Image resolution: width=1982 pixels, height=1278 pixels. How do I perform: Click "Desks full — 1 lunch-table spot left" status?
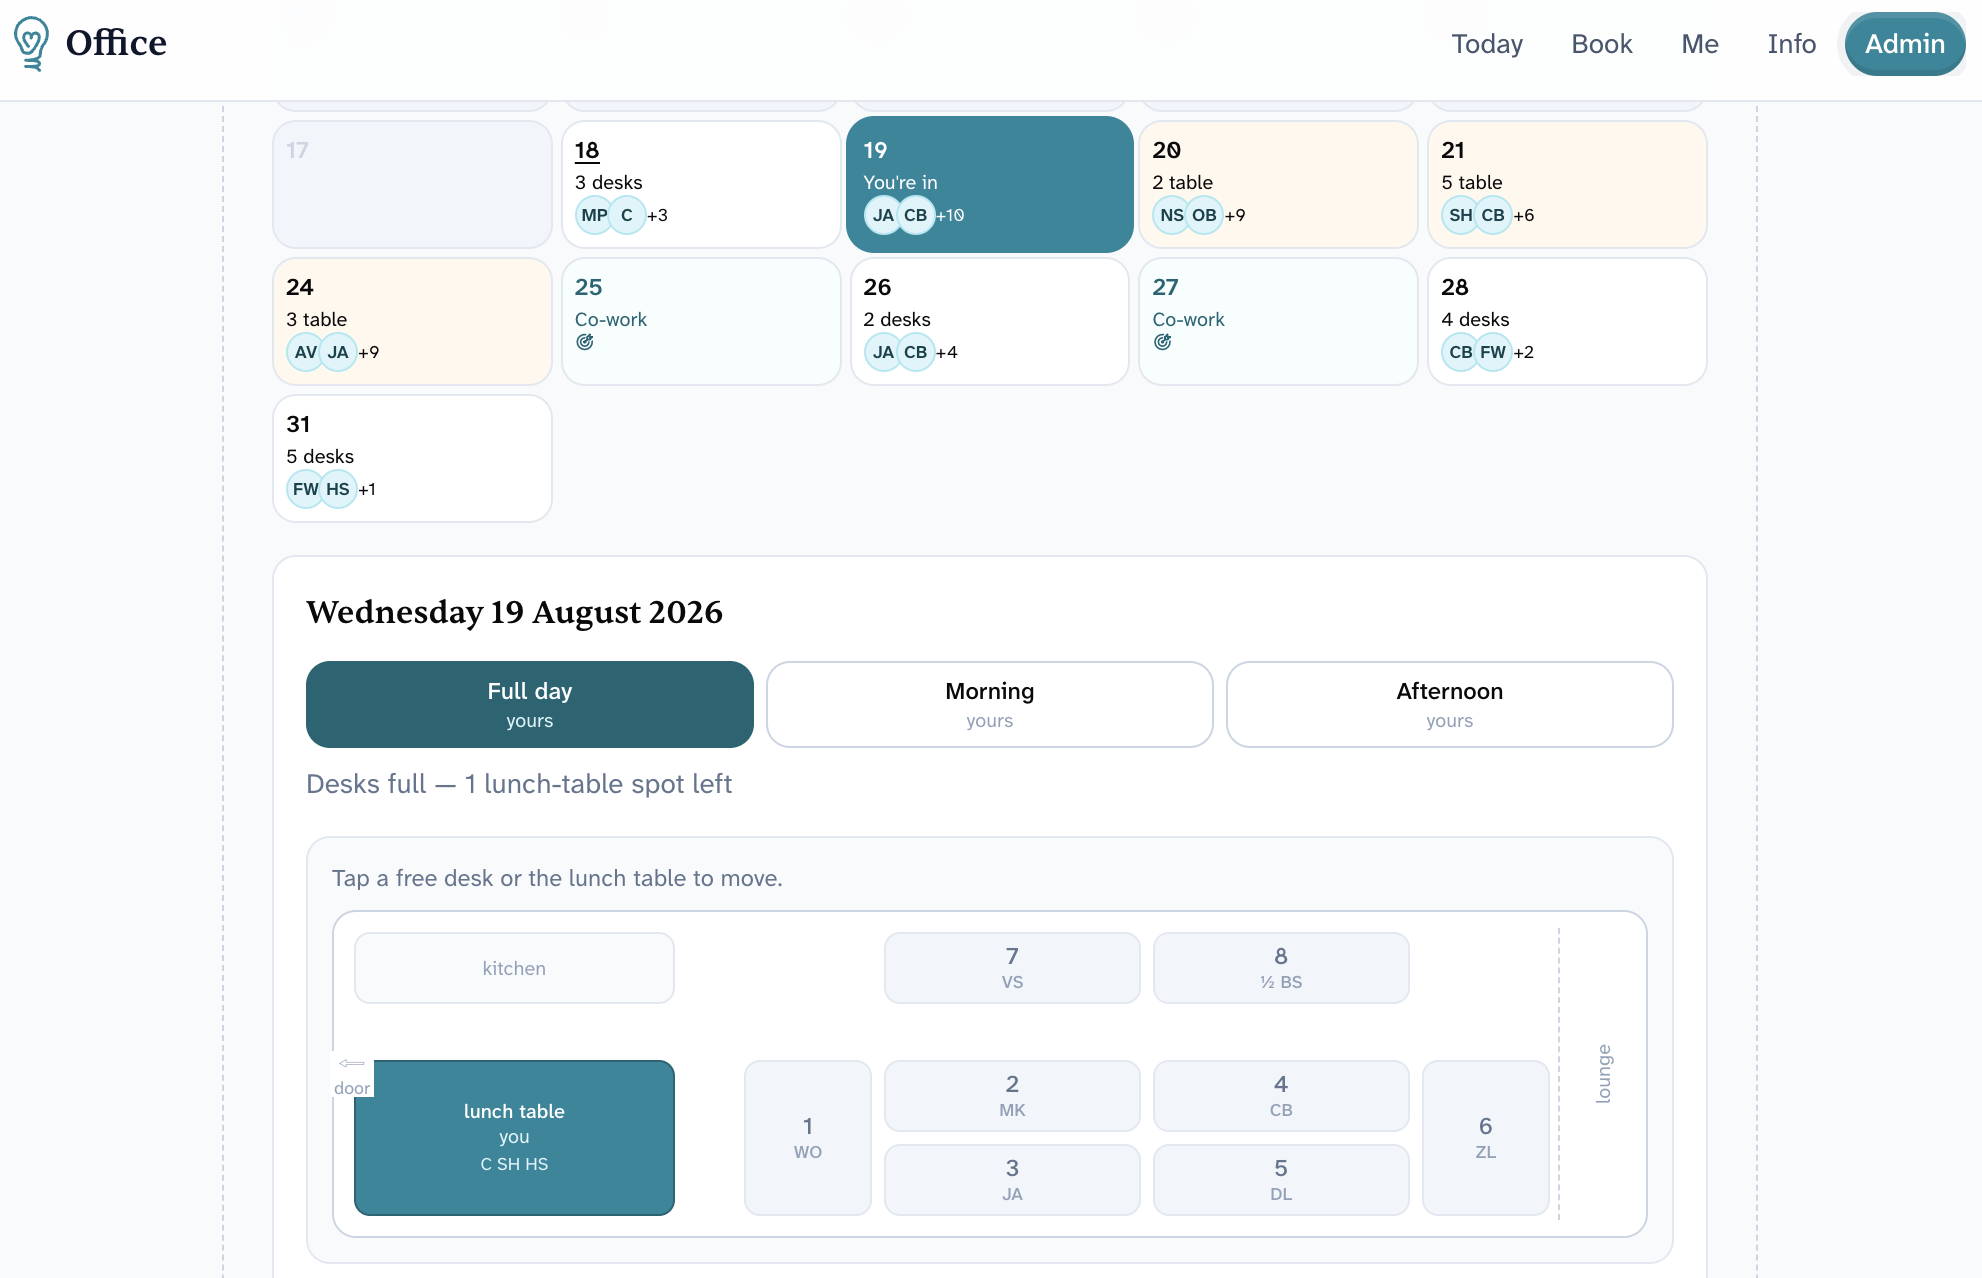519,784
